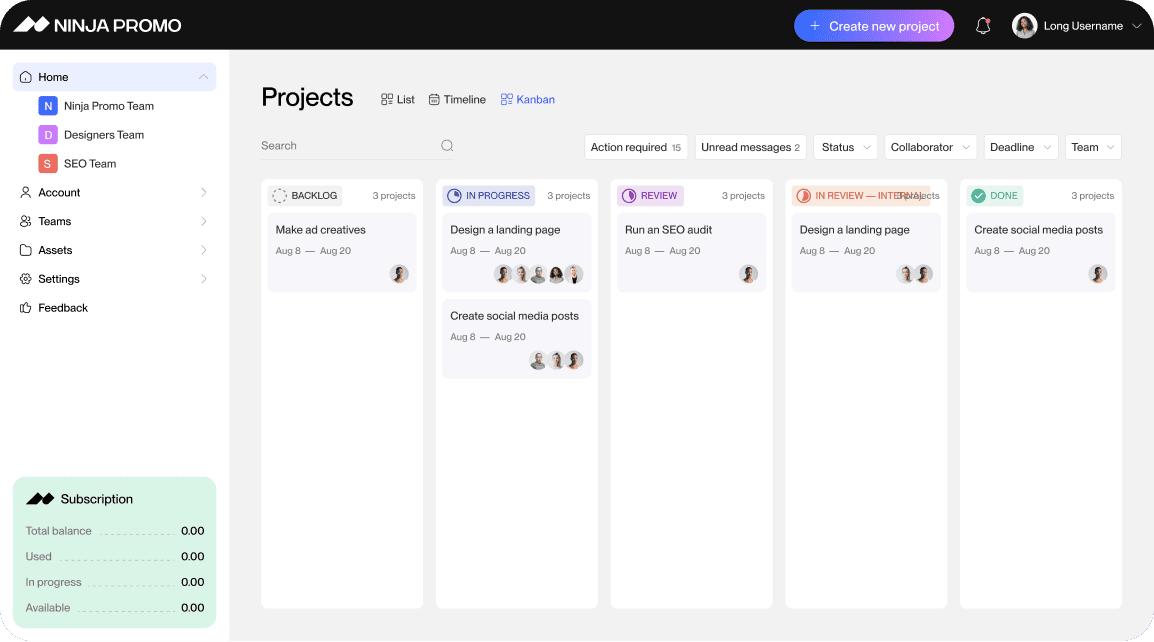The width and height of the screenshot is (1154, 642).
Task: Open SEO Team via red S icon
Action: (x=47, y=164)
